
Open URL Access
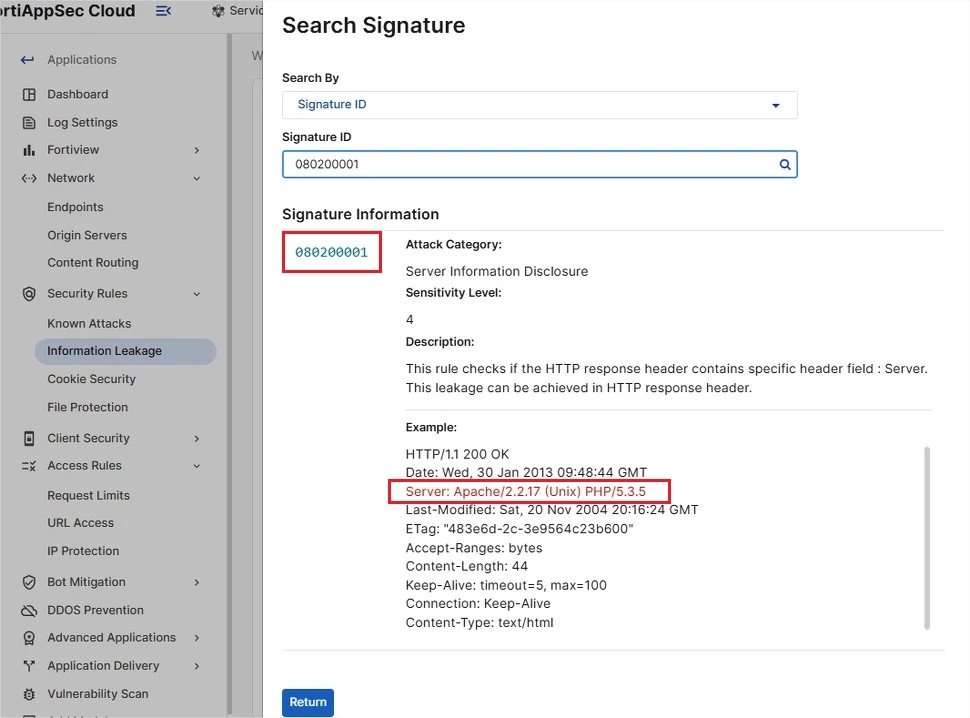(x=80, y=523)
